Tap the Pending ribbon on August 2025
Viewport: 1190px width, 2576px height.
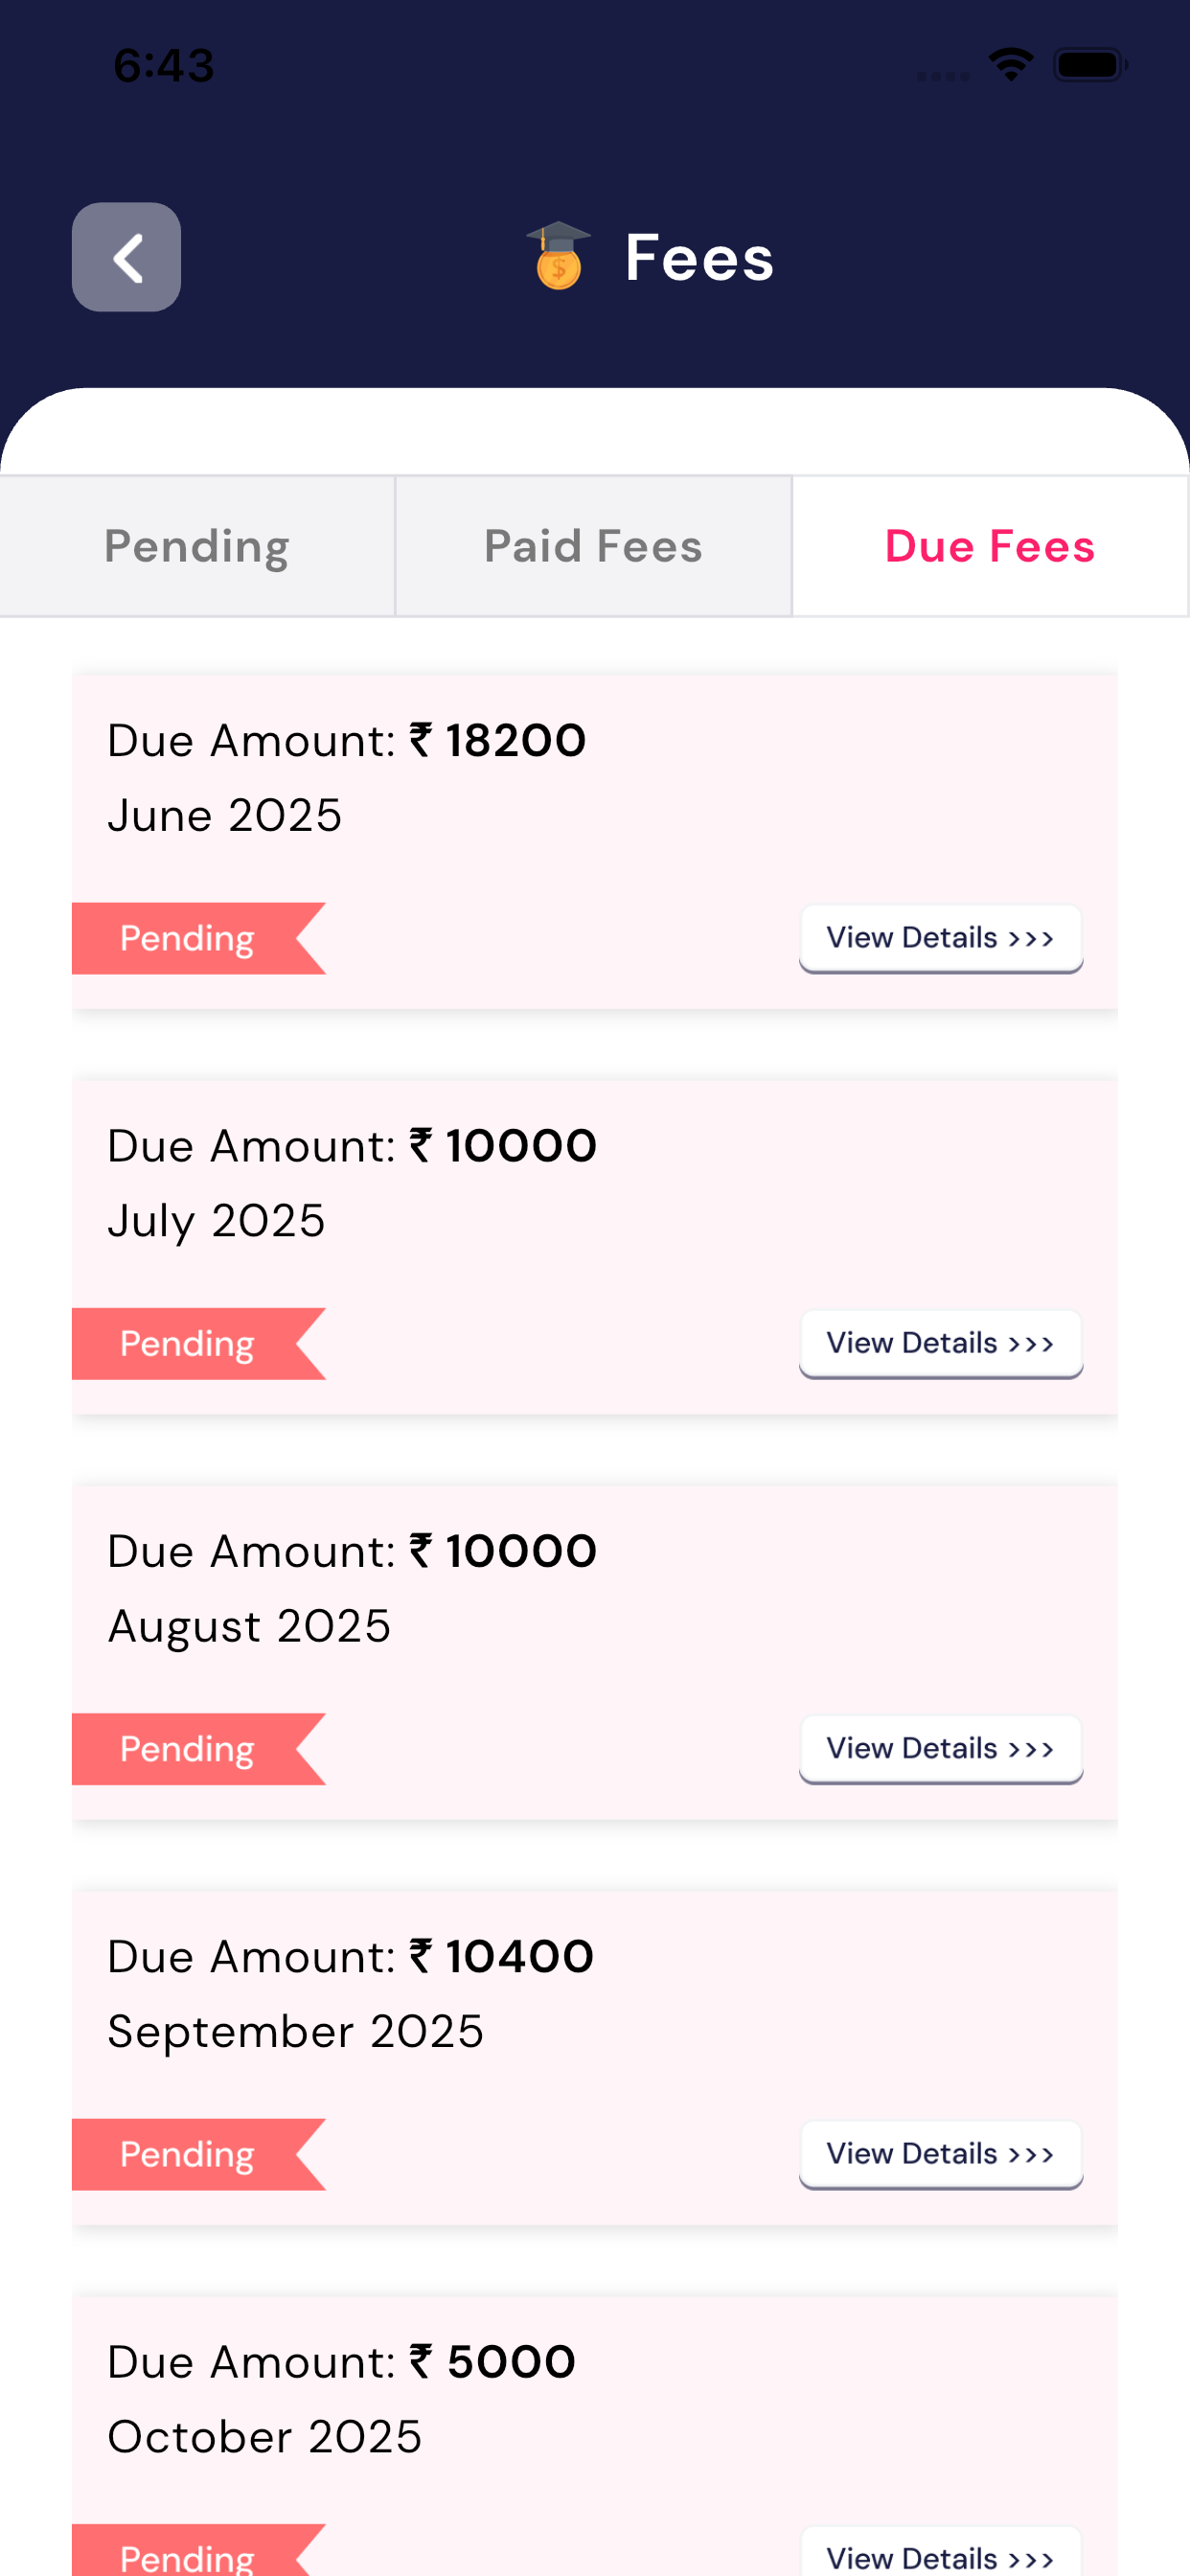pos(188,1748)
